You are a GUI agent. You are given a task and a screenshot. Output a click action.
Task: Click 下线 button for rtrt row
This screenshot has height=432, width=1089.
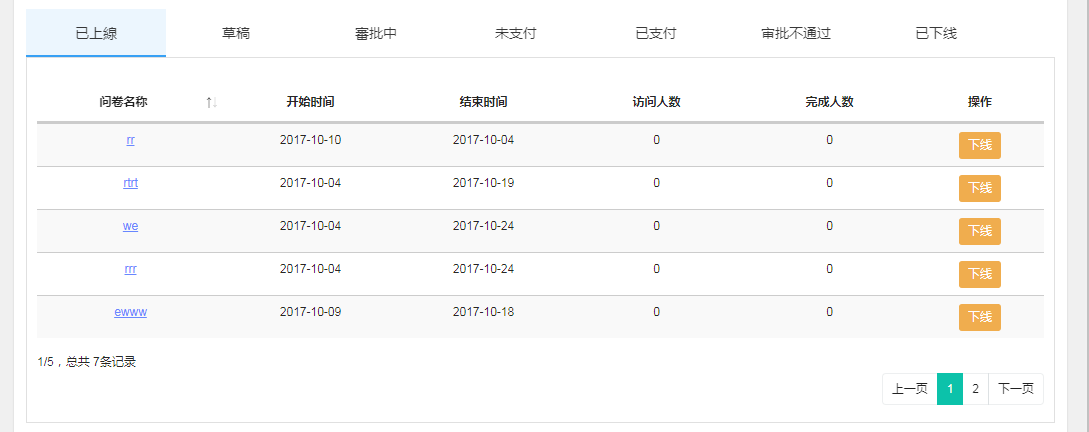[980, 188]
